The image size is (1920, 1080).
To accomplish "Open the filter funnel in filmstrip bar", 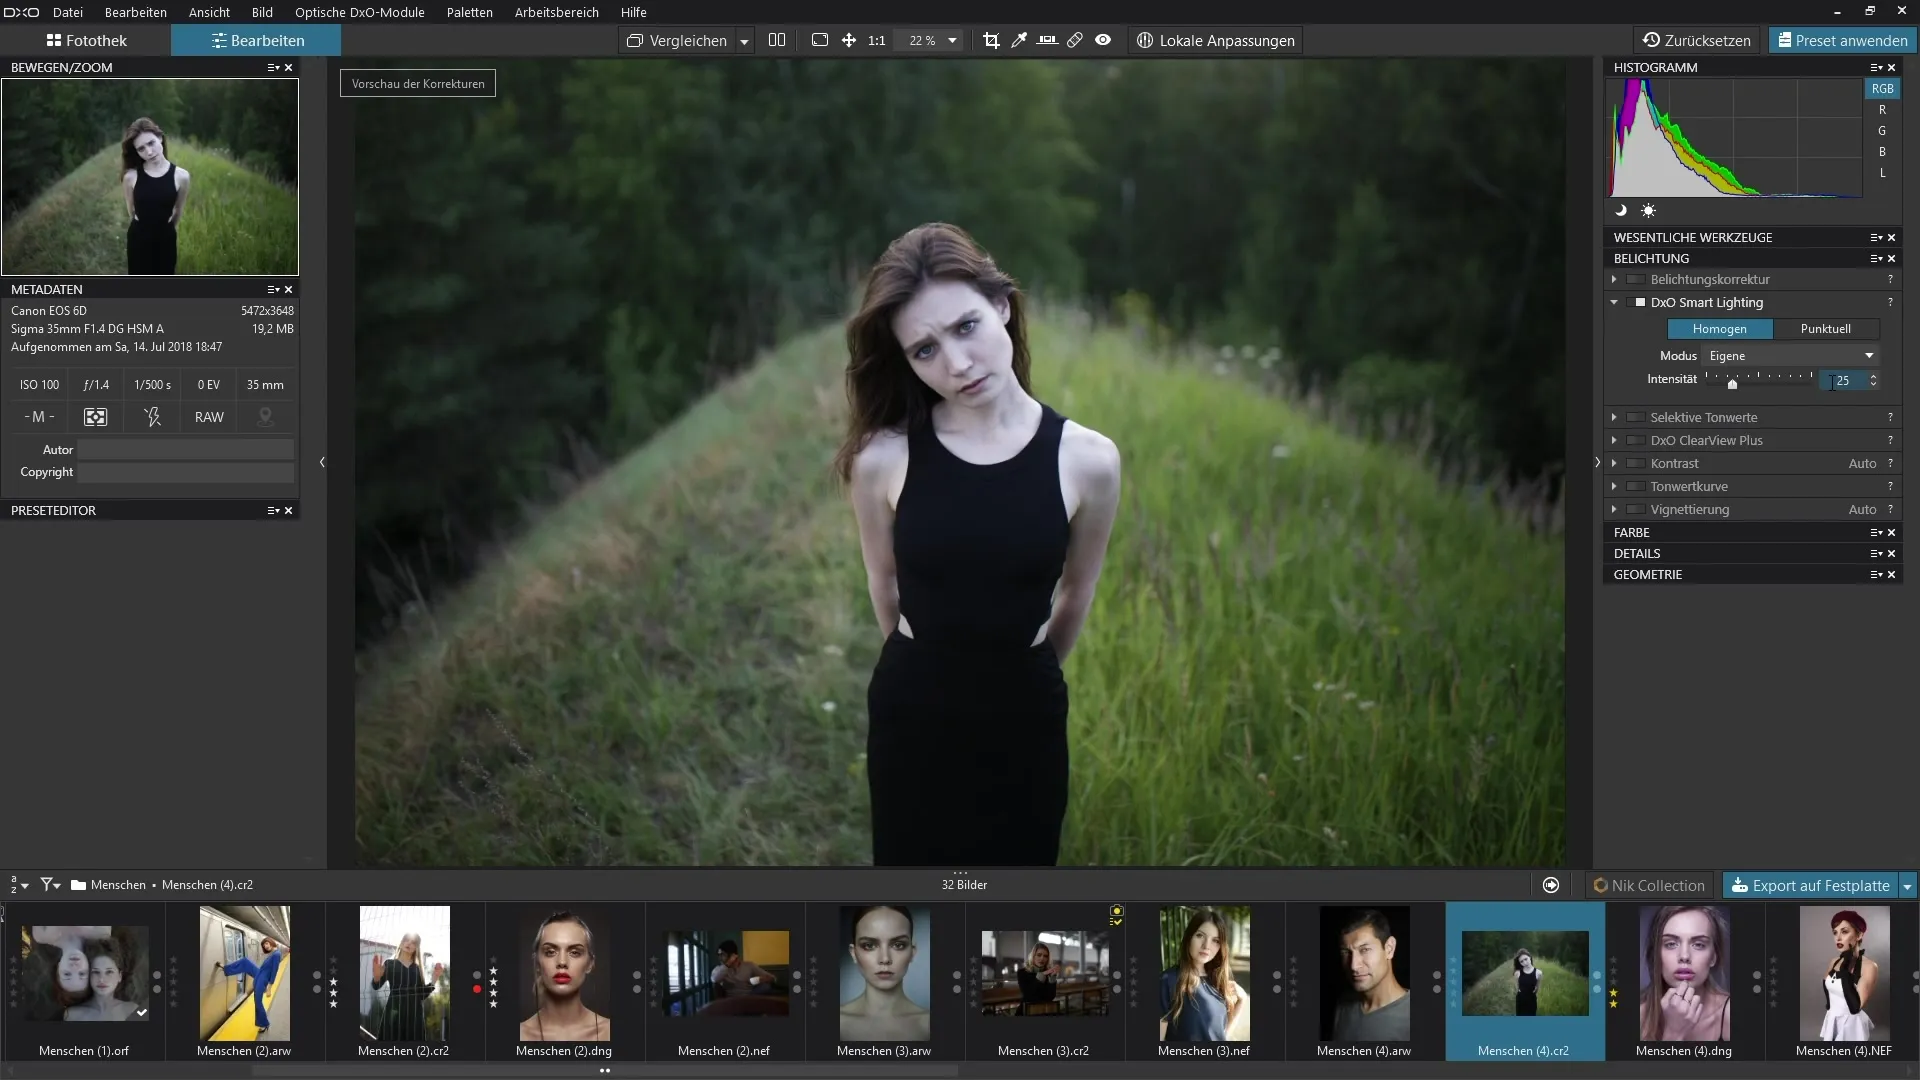I will [50, 885].
